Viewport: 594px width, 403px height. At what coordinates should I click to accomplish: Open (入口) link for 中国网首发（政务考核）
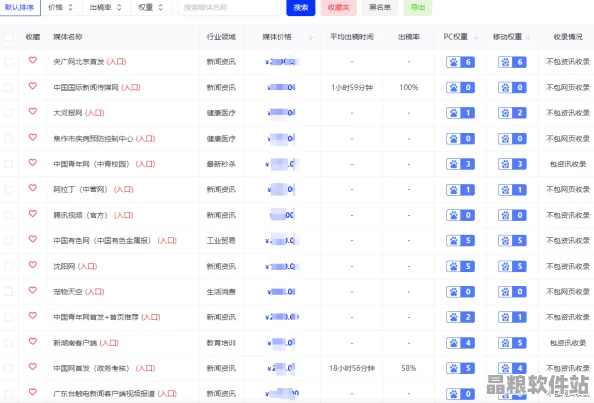[145, 368]
